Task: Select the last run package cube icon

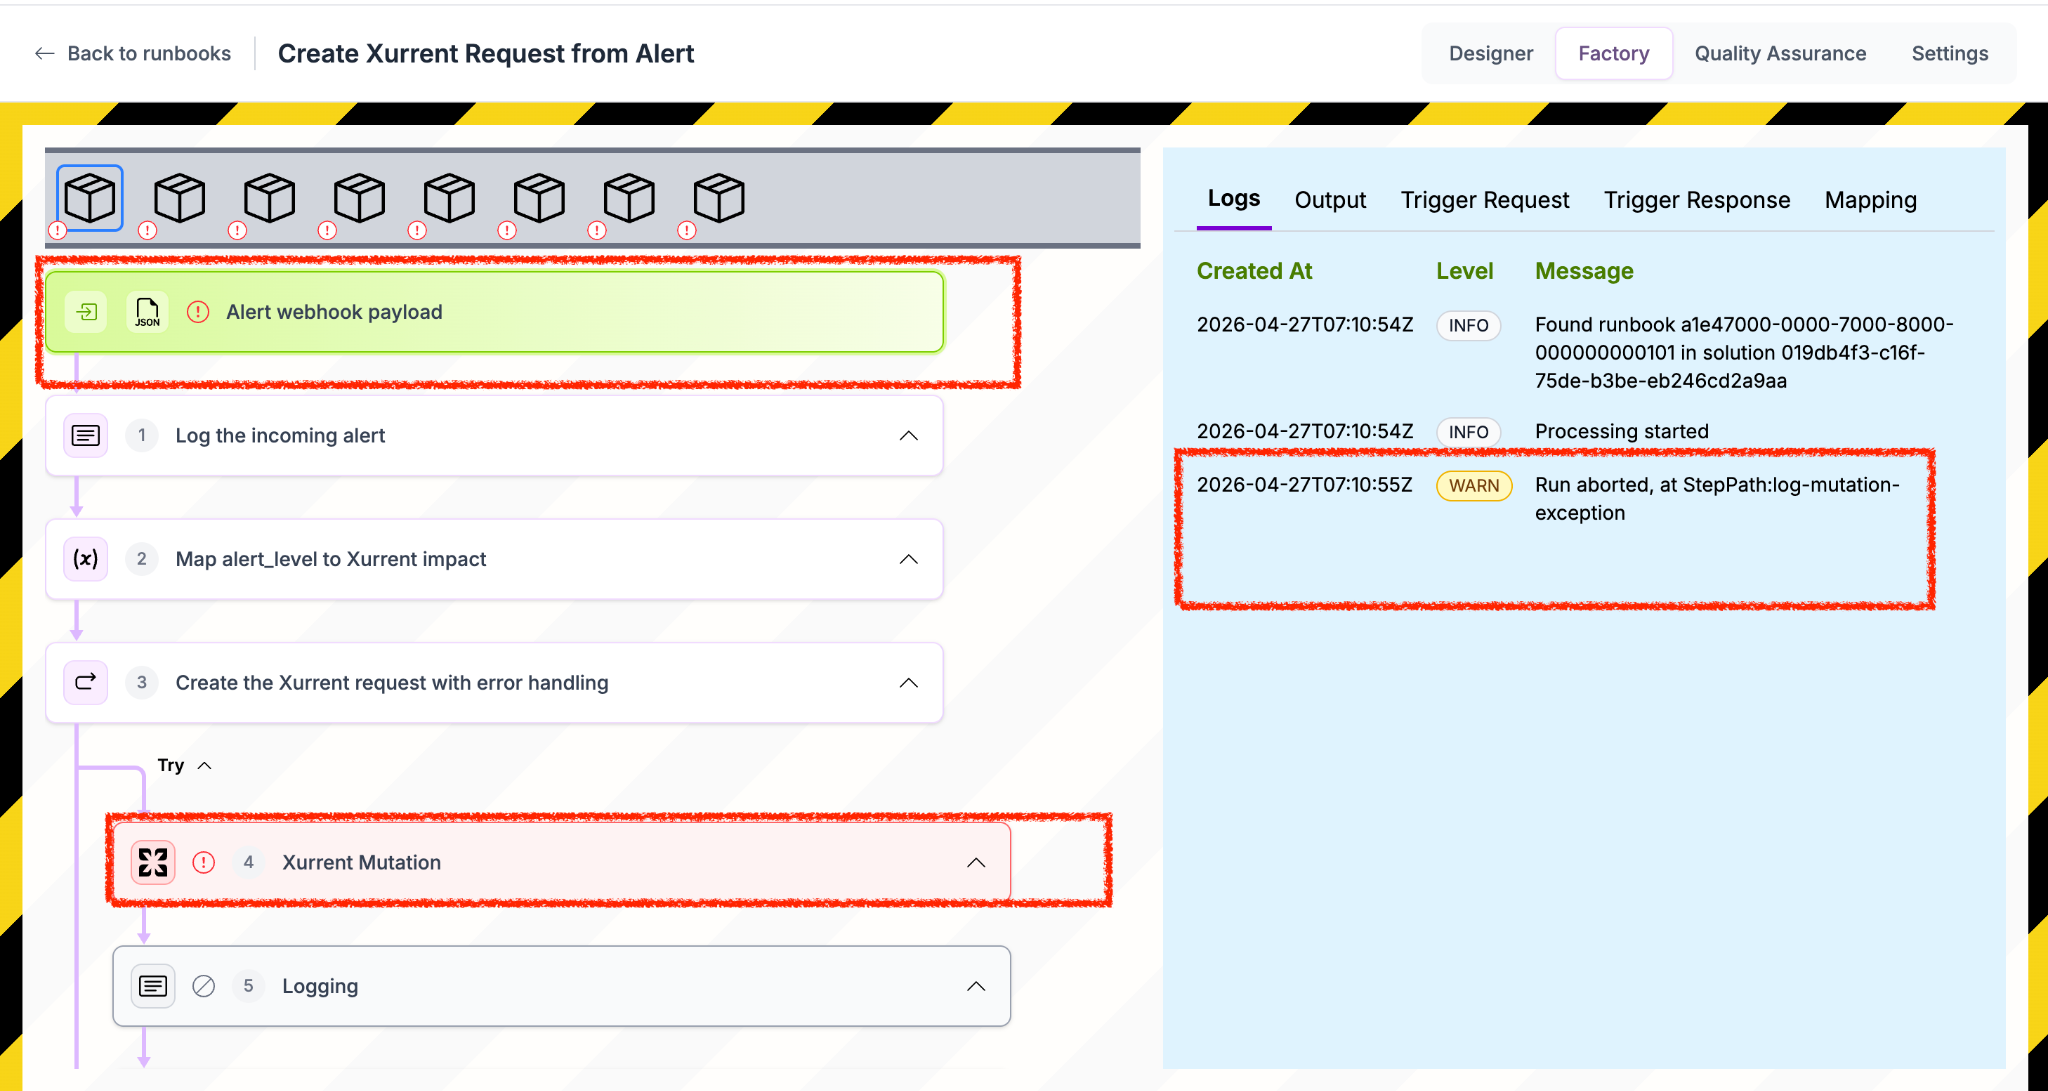Action: 719,198
